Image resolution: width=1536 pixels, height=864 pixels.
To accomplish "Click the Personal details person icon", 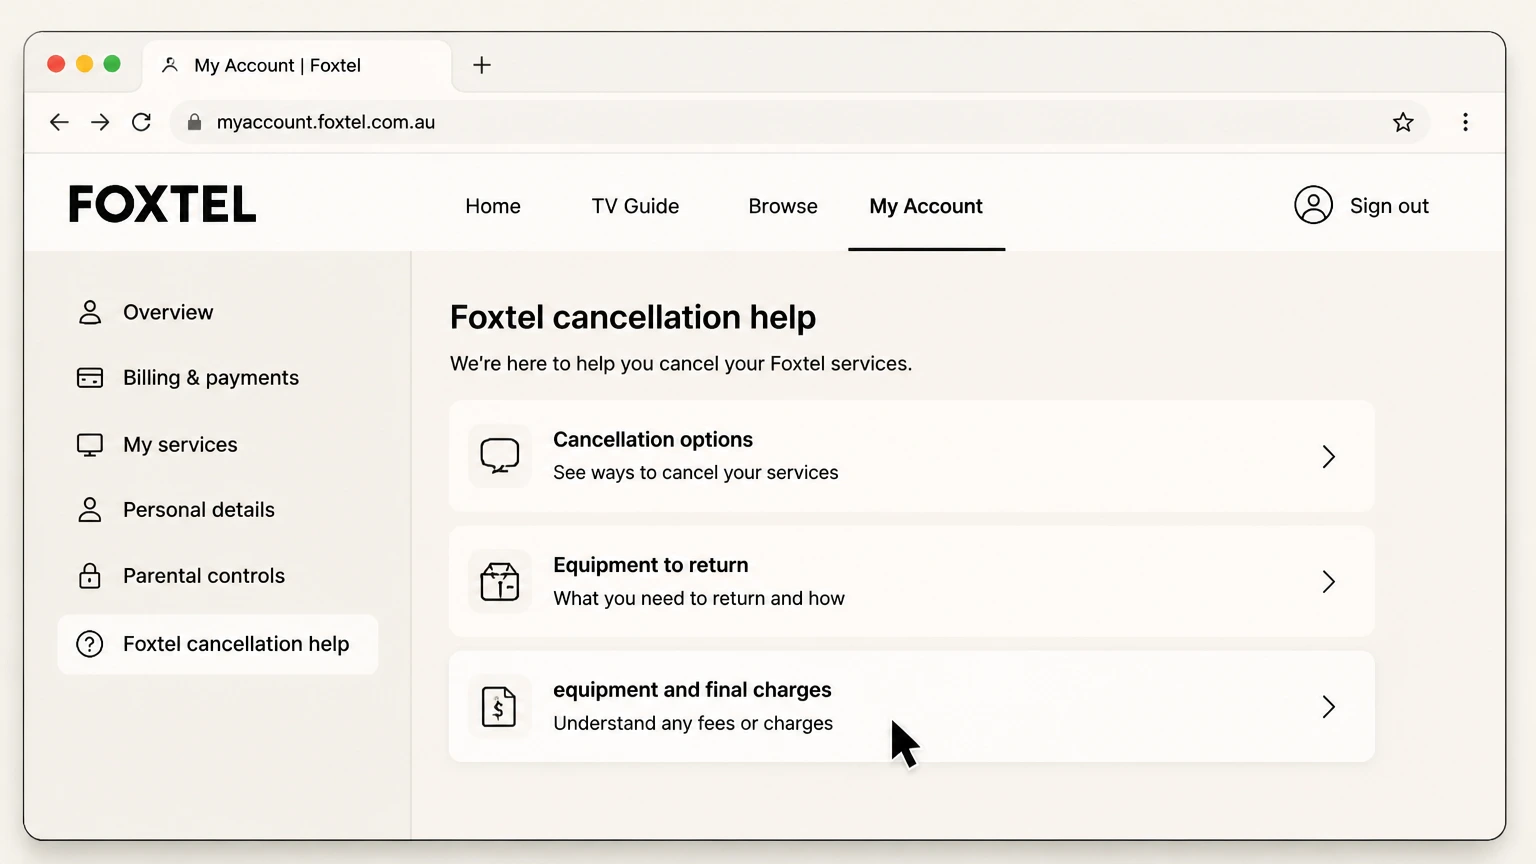I will pos(90,510).
